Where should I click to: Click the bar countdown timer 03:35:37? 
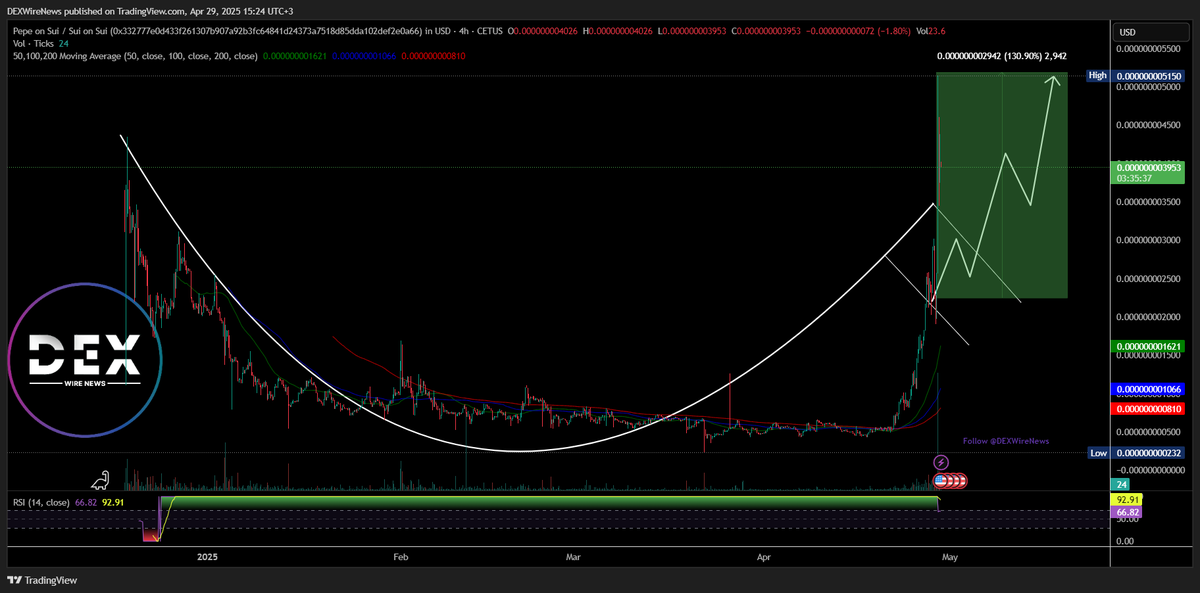[x=1135, y=178]
